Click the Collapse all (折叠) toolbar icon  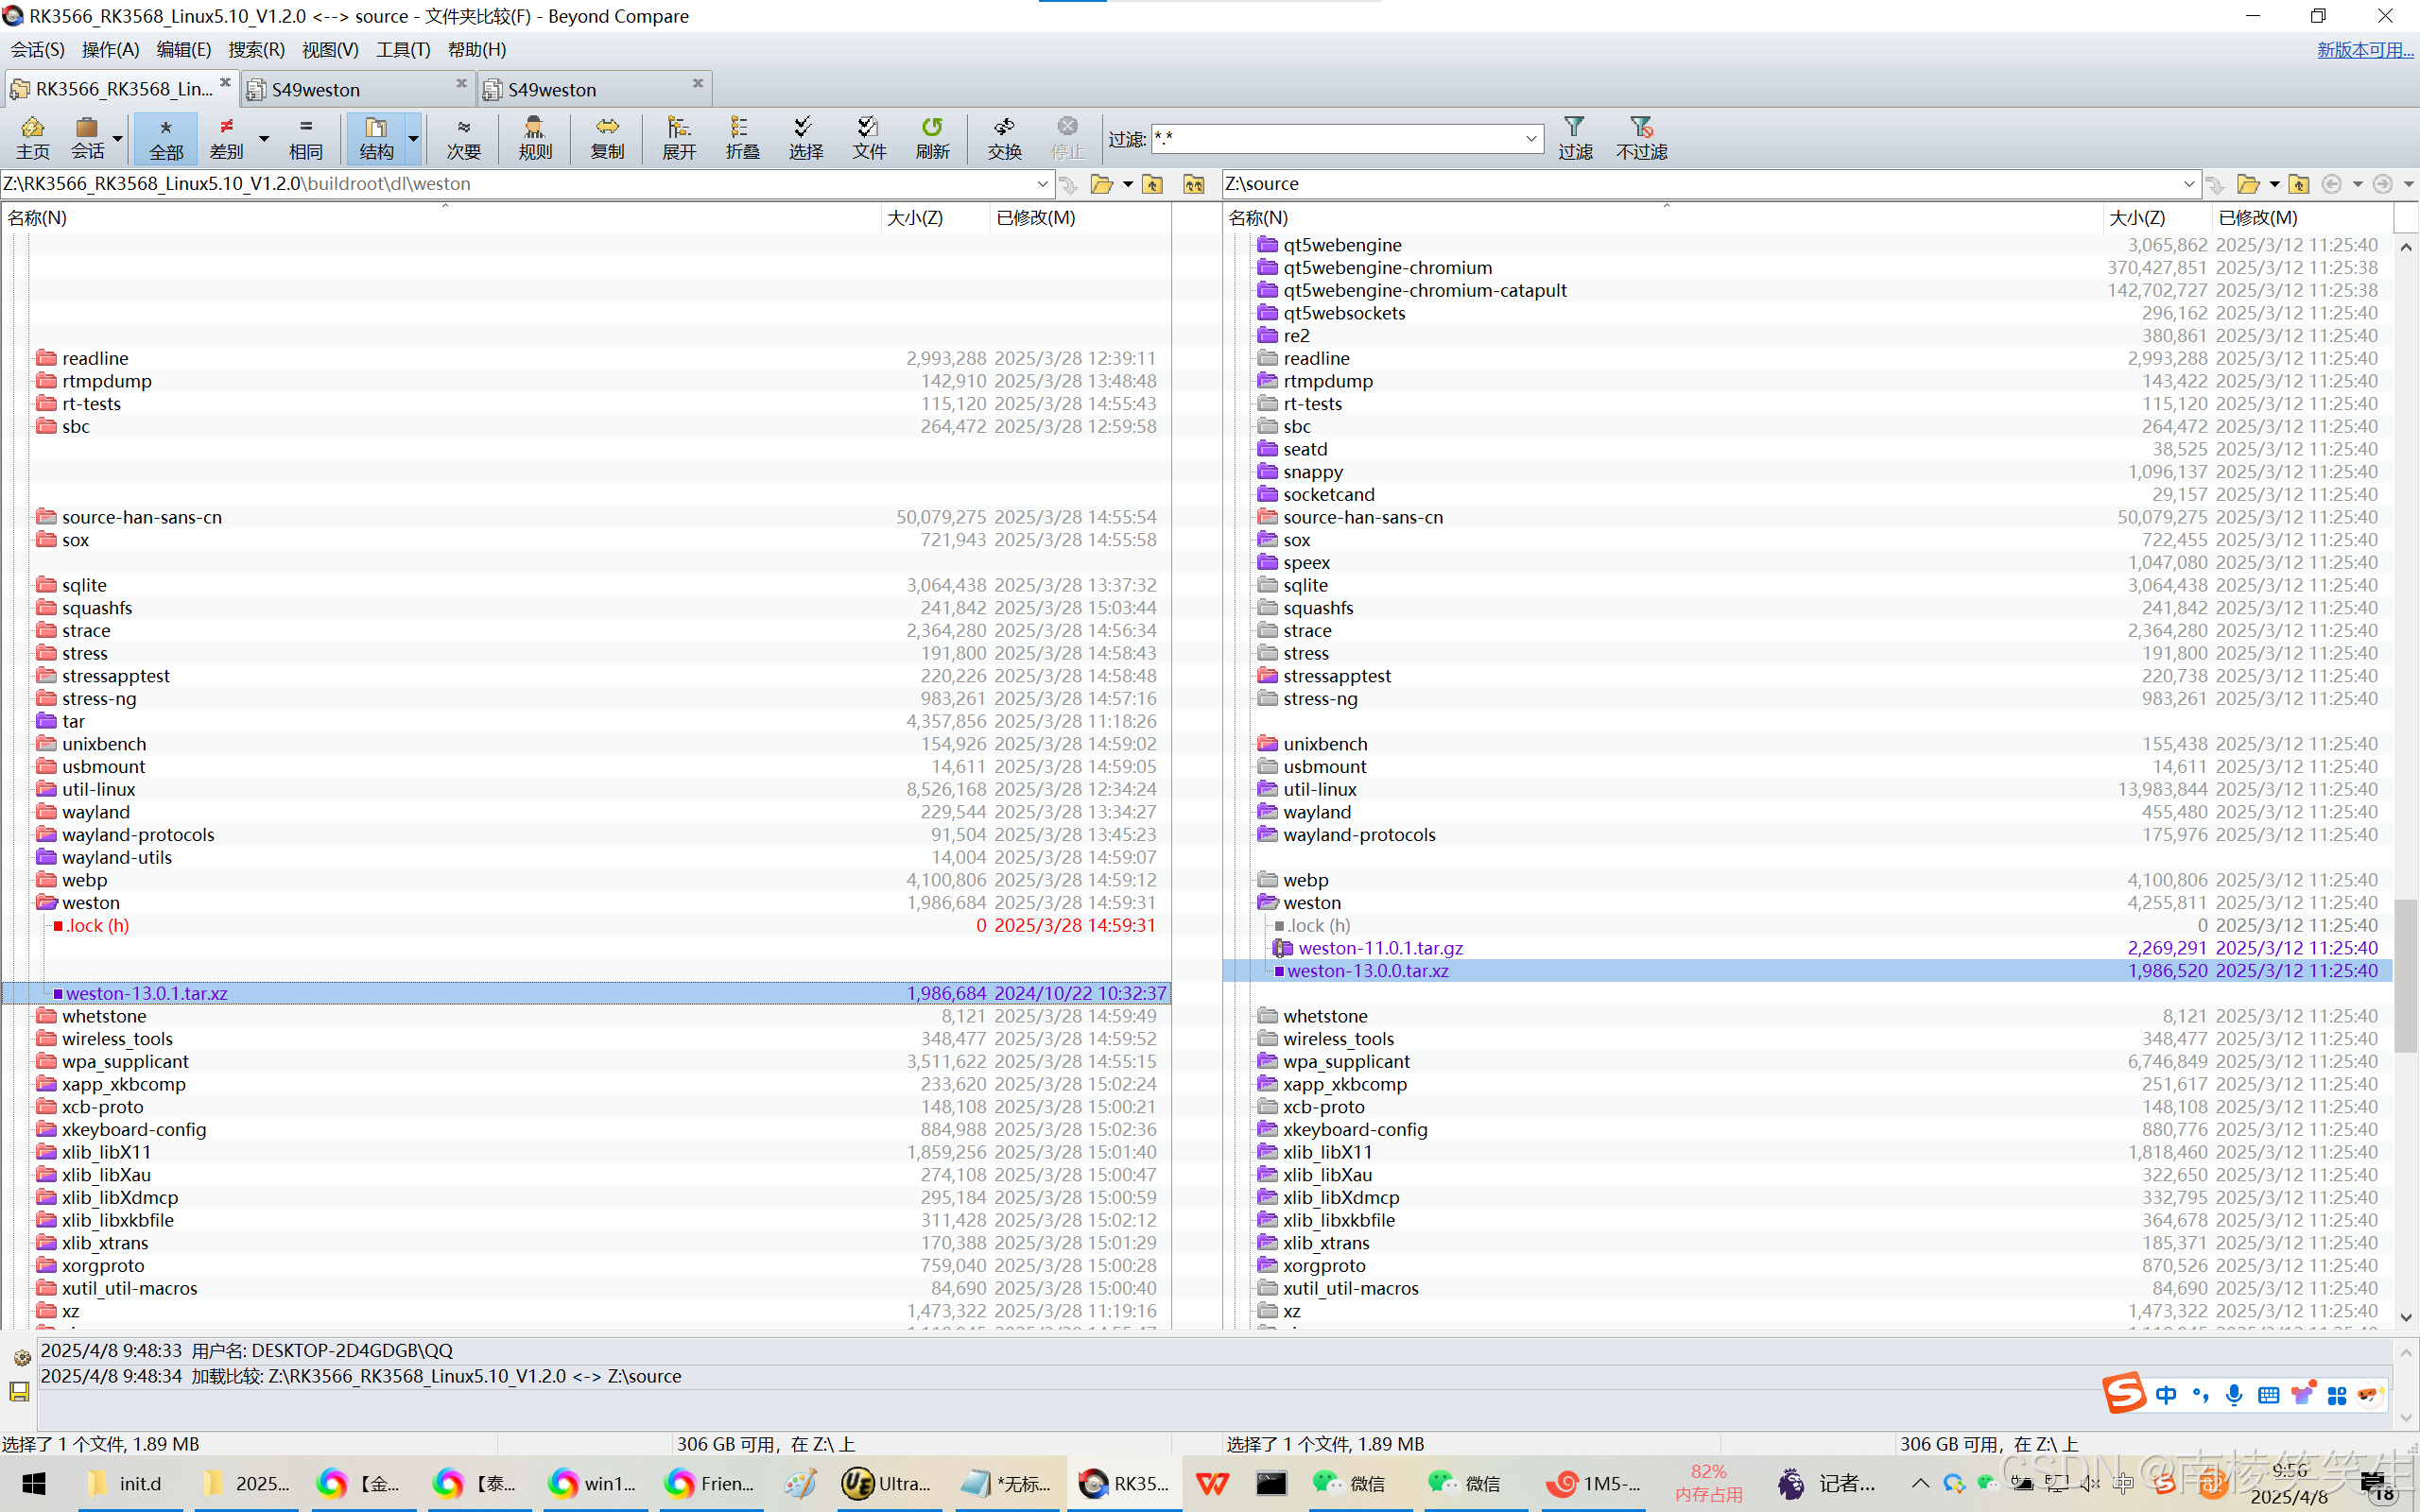[742, 137]
